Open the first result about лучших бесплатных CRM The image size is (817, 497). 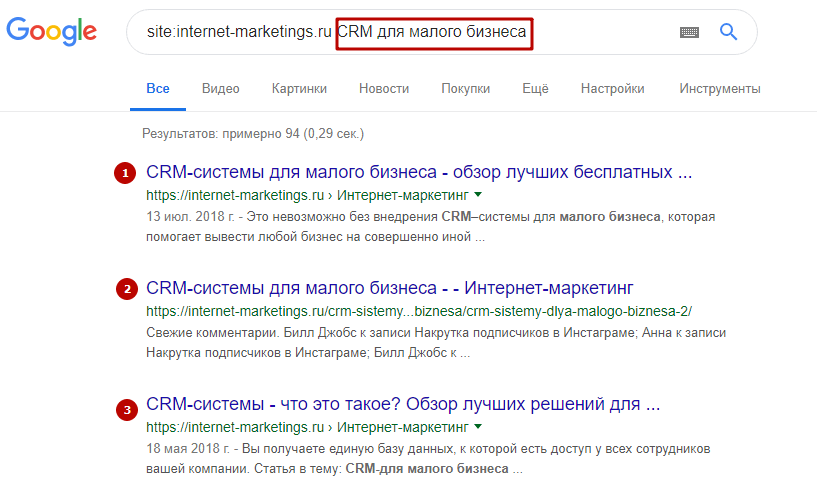tap(419, 172)
